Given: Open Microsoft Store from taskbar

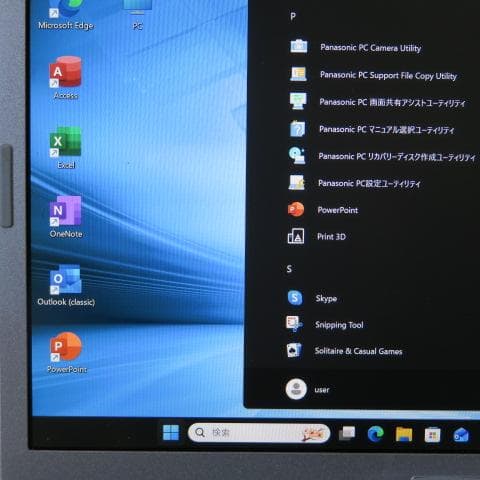Looking at the screenshot, I should pyautogui.click(x=432, y=435).
